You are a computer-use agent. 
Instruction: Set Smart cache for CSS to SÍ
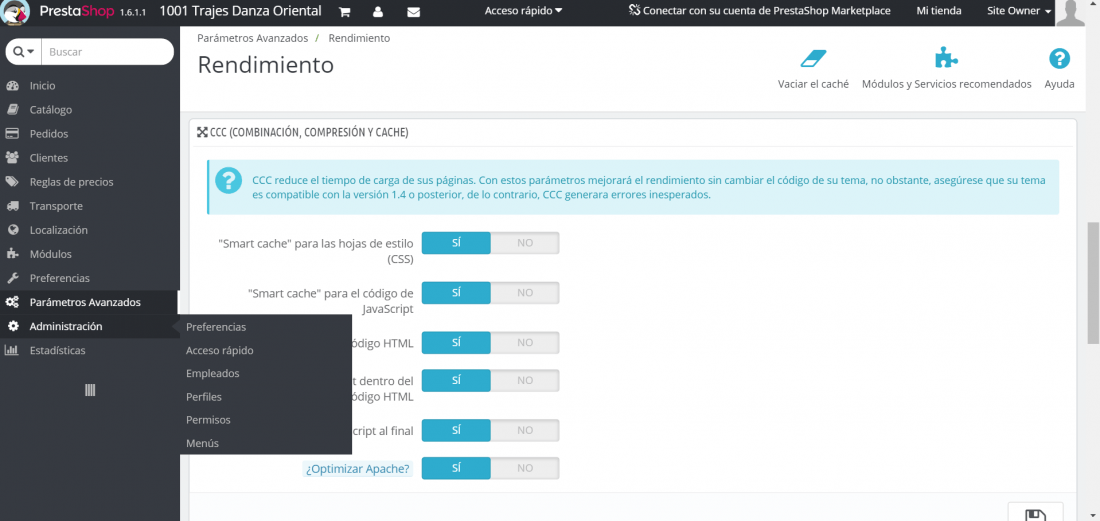456,243
